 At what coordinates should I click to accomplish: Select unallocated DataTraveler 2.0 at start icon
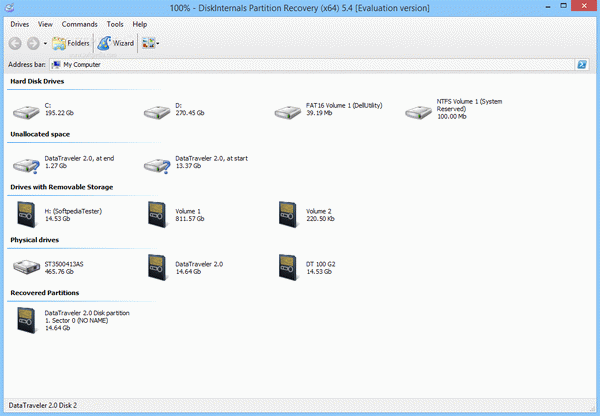pyautogui.click(x=157, y=165)
